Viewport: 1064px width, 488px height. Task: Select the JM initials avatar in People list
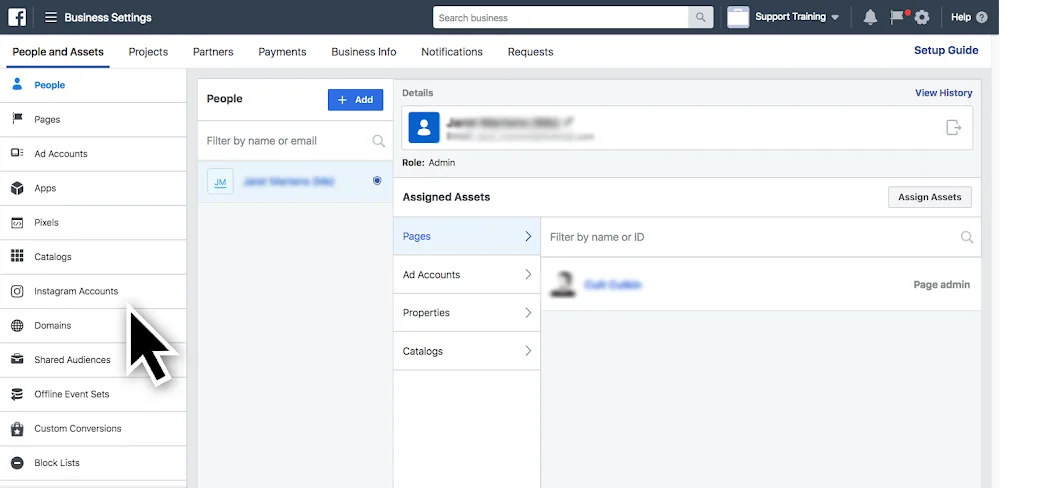(x=221, y=182)
